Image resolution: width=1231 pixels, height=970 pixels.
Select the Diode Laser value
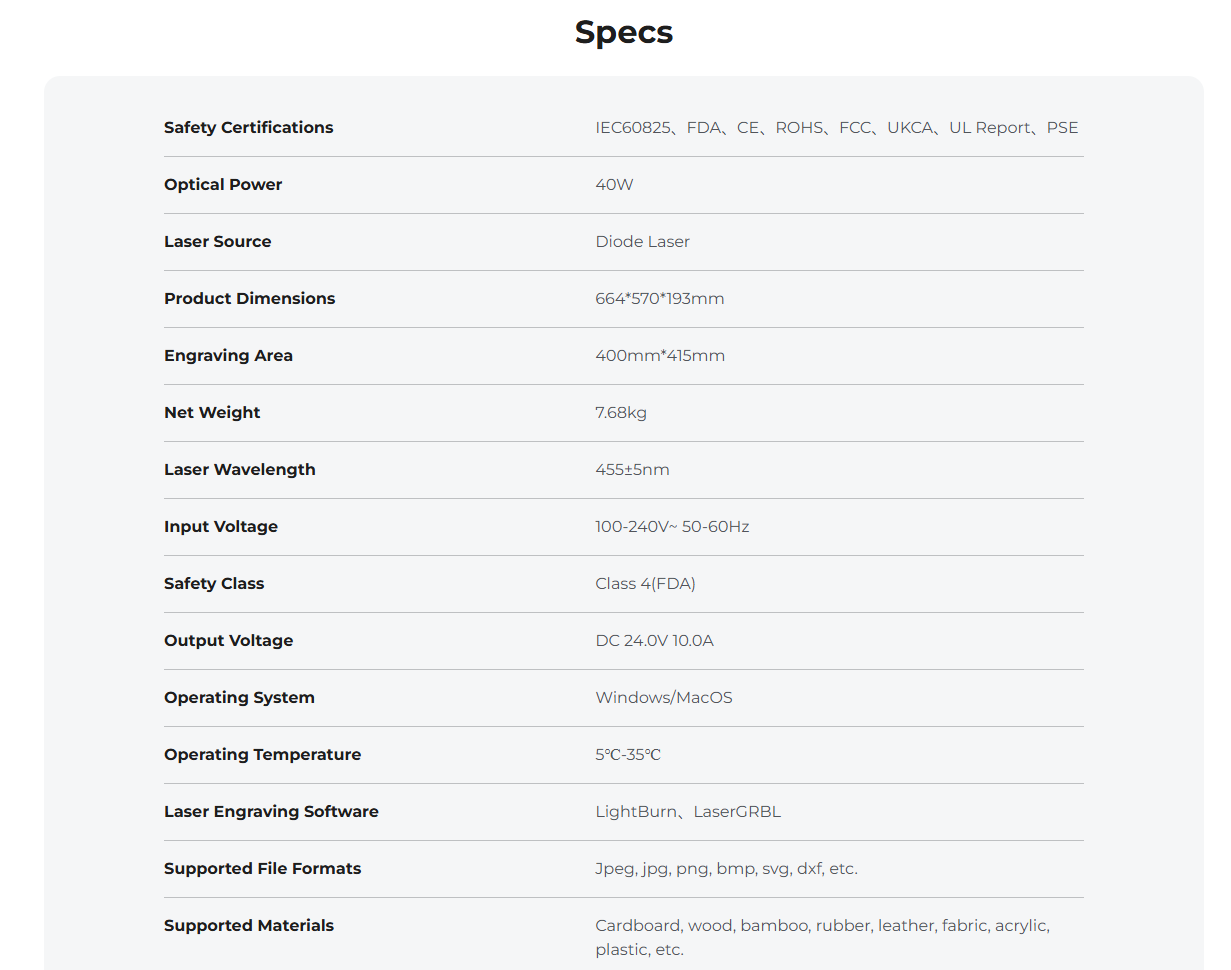(642, 241)
